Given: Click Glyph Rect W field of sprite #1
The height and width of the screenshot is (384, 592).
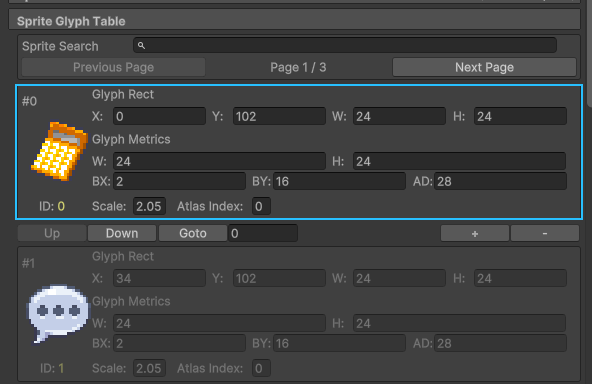Looking at the screenshot, I should coord(399,278).
